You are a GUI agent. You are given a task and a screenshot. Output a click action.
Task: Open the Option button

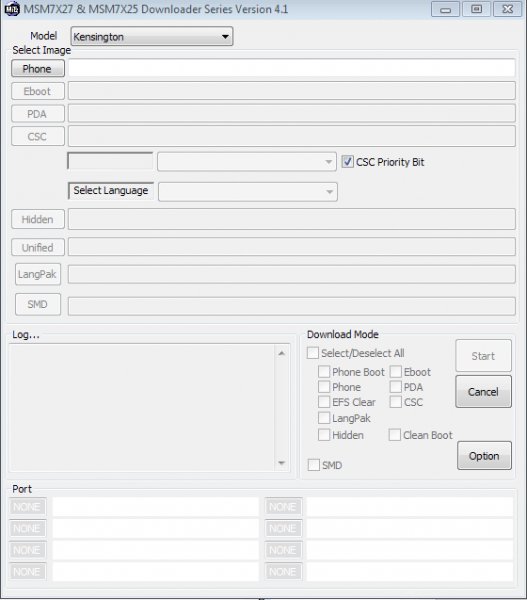(484, 455)
